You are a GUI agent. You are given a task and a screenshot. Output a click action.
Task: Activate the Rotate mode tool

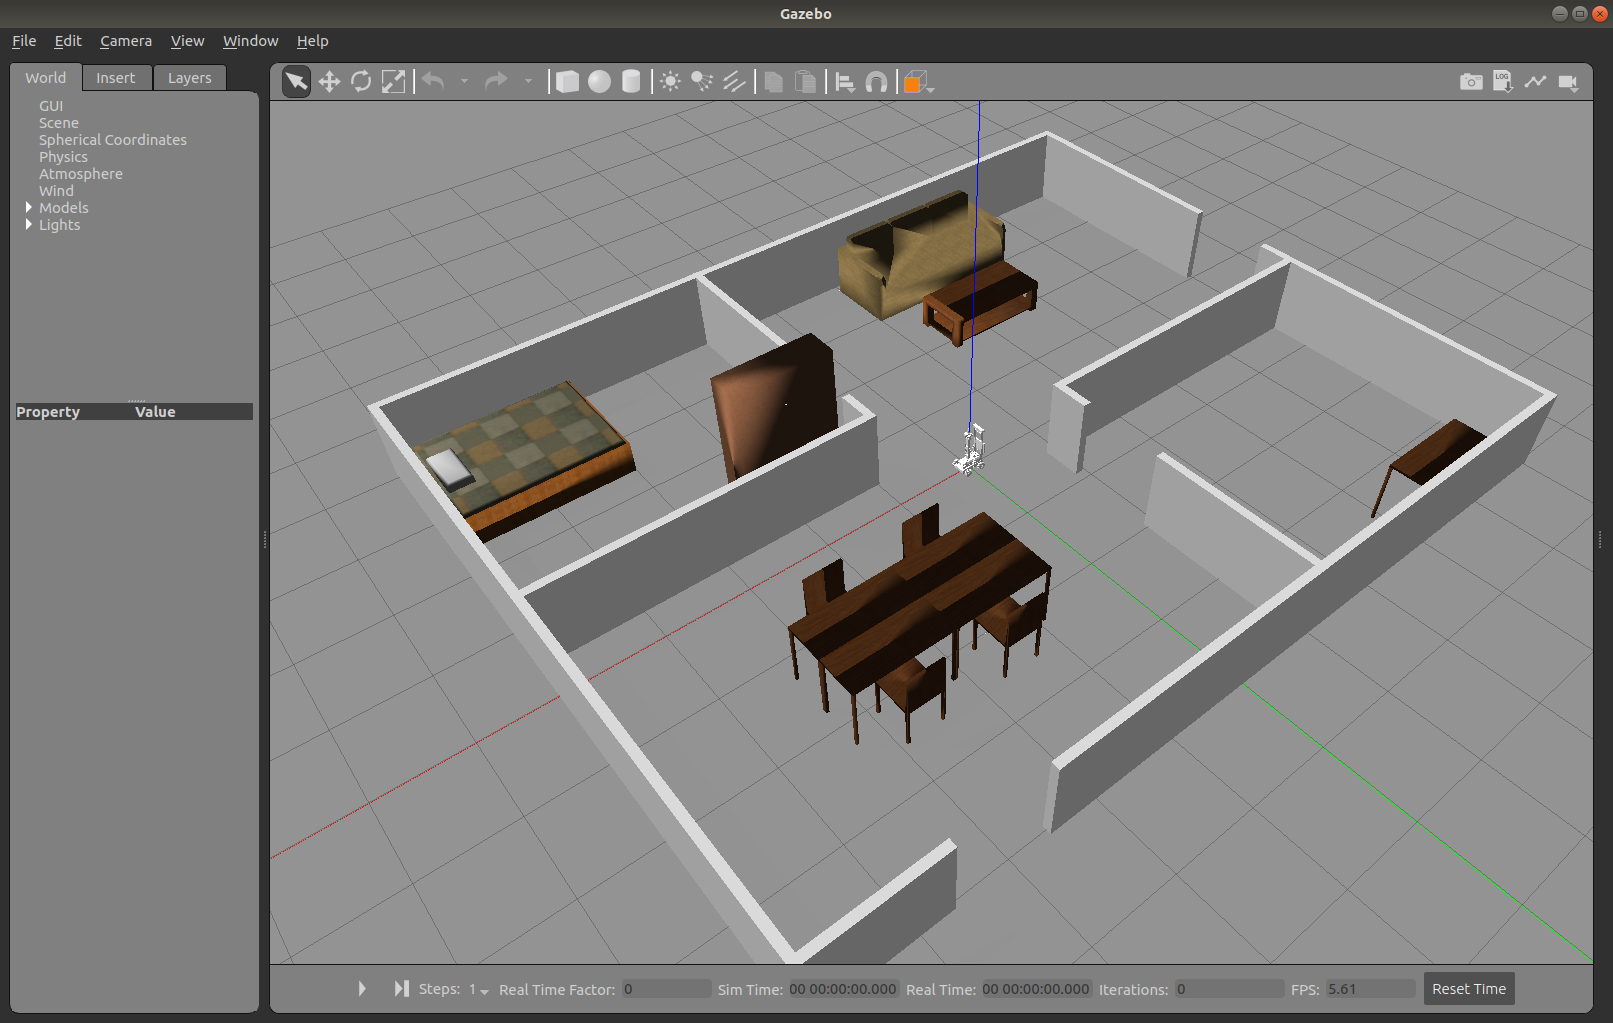pyautogui.click(x=361, y=81)
